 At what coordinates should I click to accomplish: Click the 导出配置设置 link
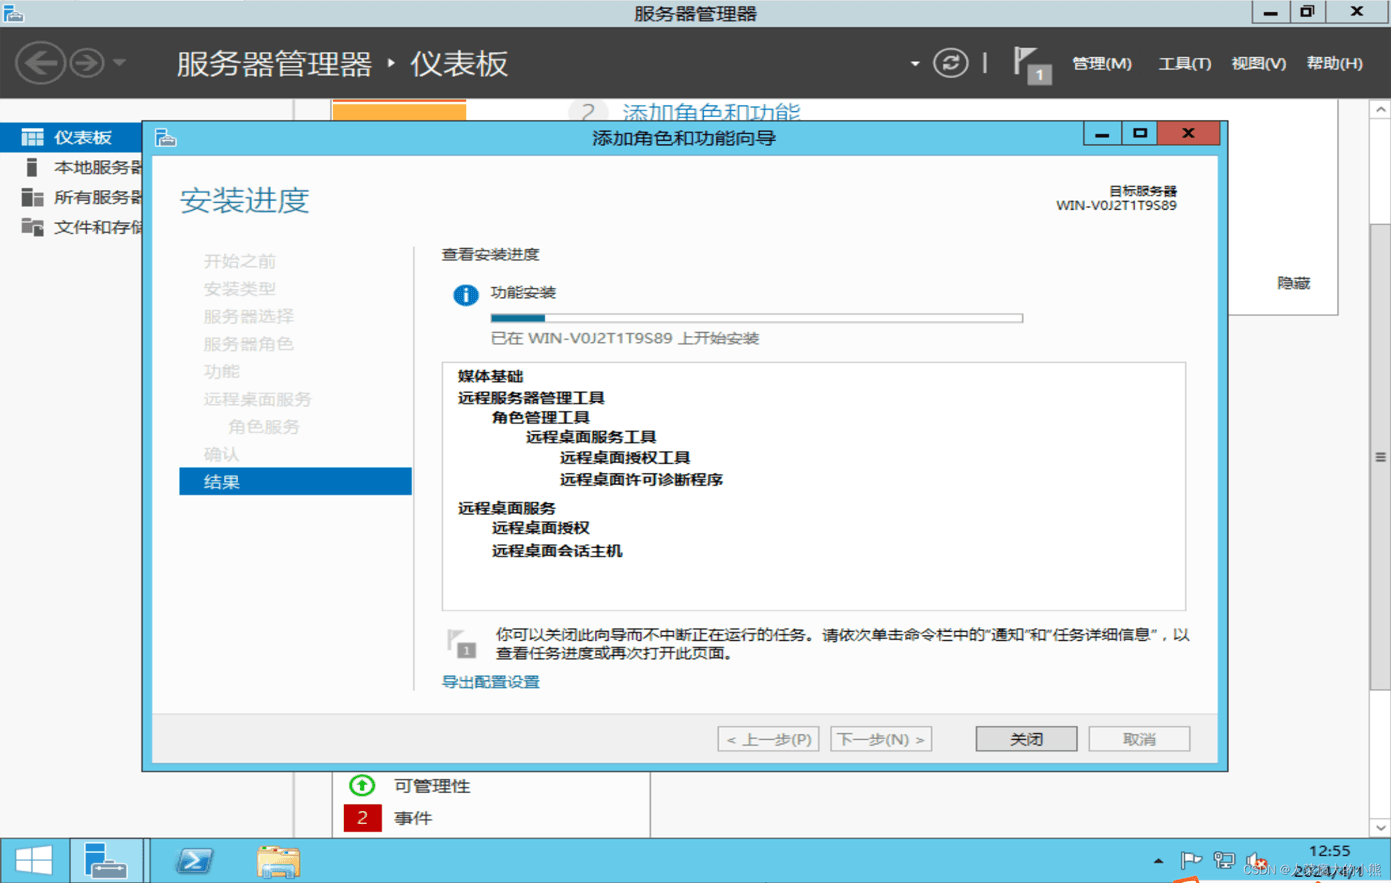[491, 682]
